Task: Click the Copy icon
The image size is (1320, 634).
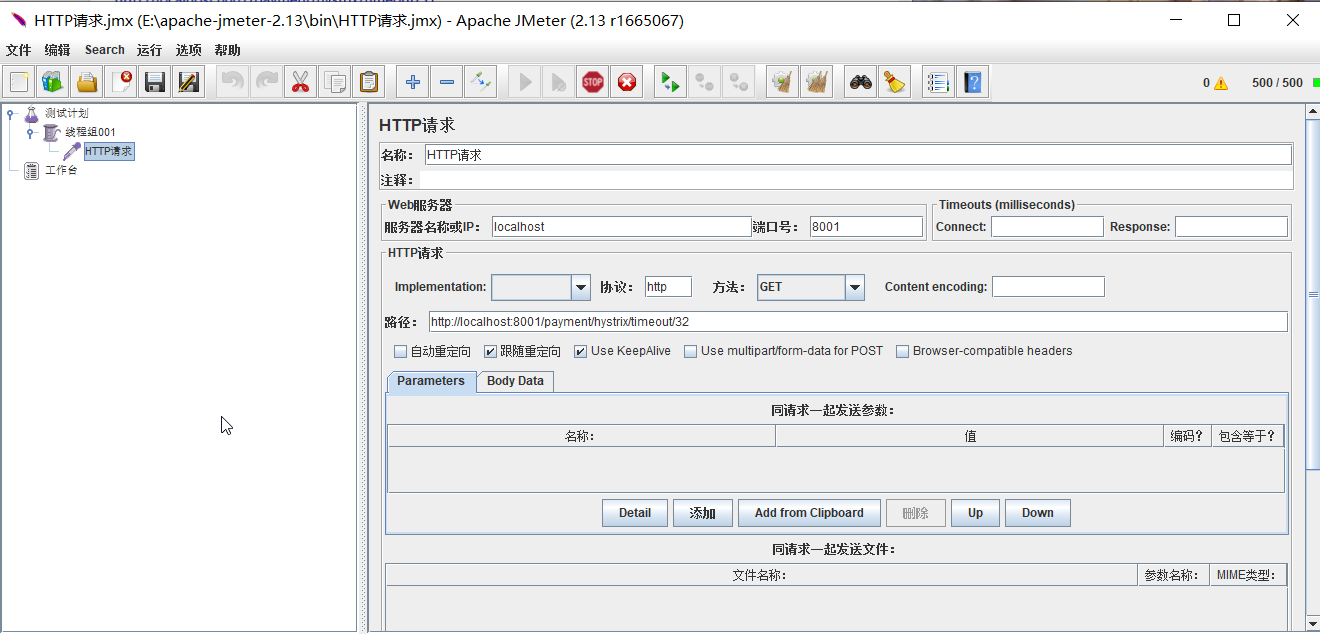Action: pyautogui.click(x=334, y=82)
